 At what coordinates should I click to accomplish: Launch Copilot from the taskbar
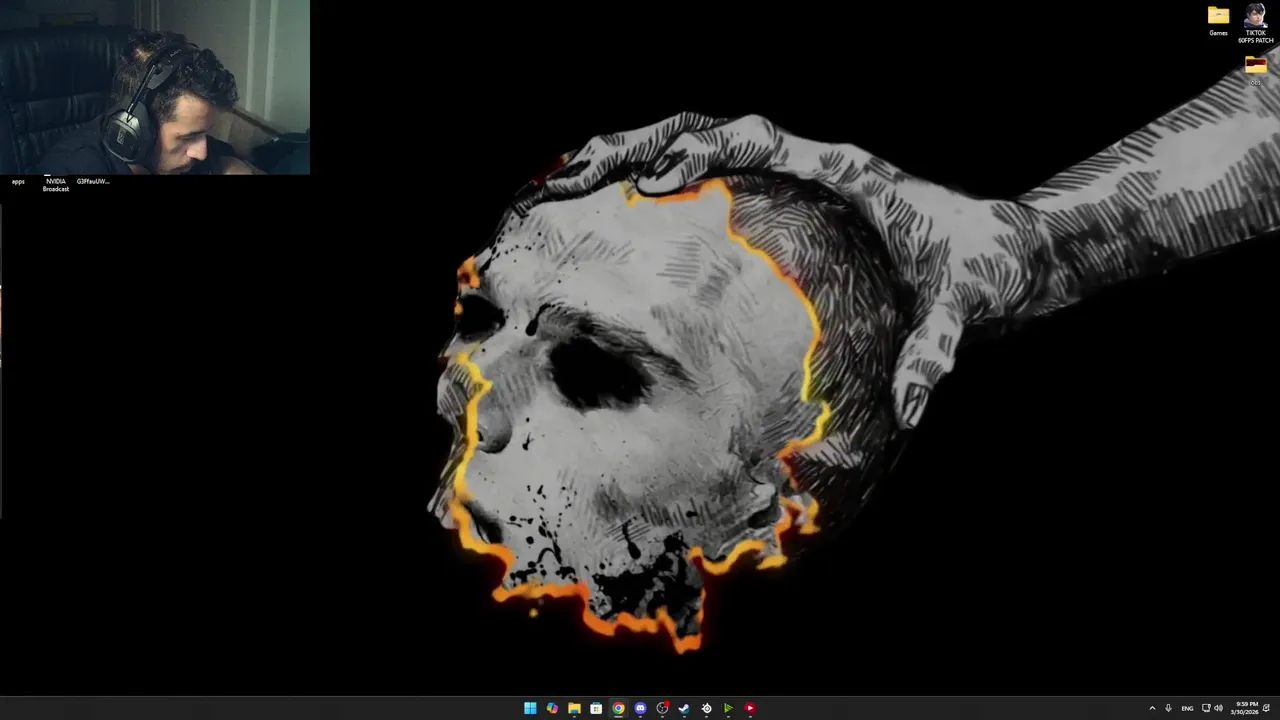click(552, 708)
